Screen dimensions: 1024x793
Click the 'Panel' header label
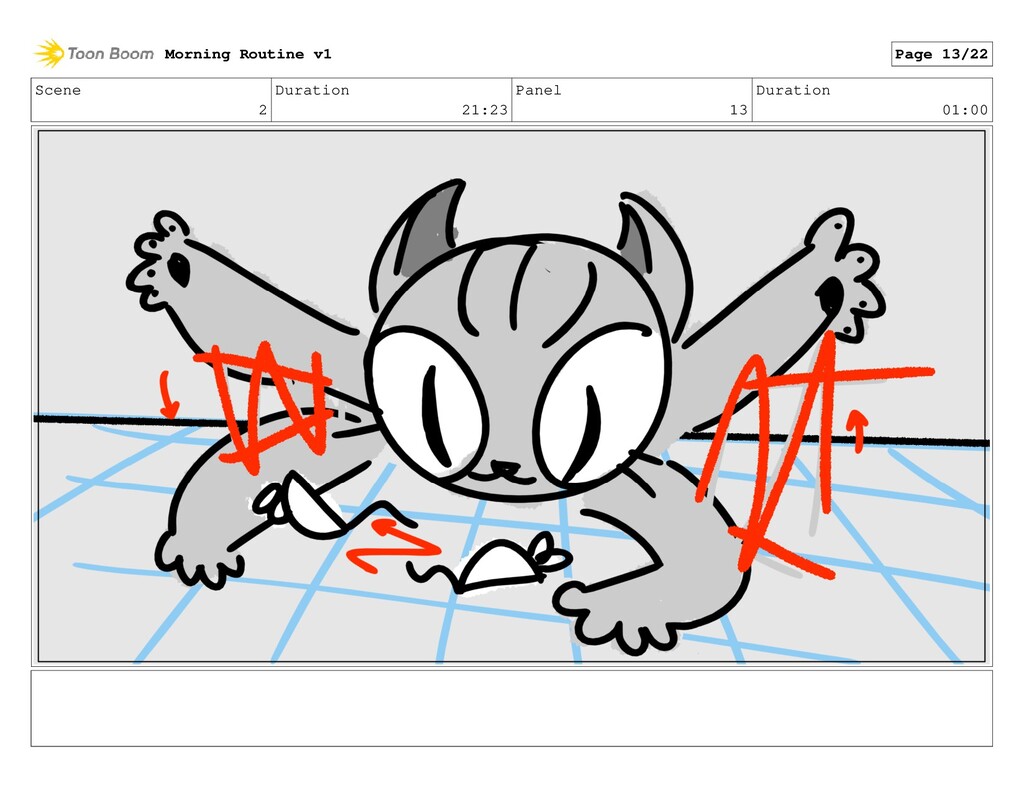[538, 90]
